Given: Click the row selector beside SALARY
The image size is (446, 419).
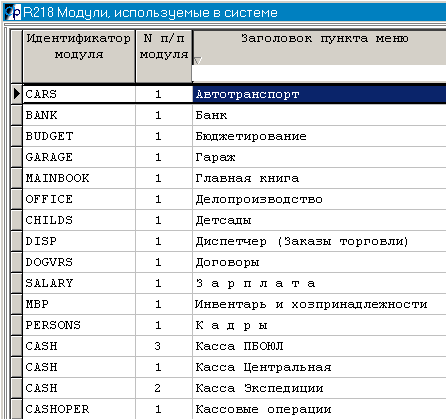Looking at the screenshot, I should click(17, 283).
